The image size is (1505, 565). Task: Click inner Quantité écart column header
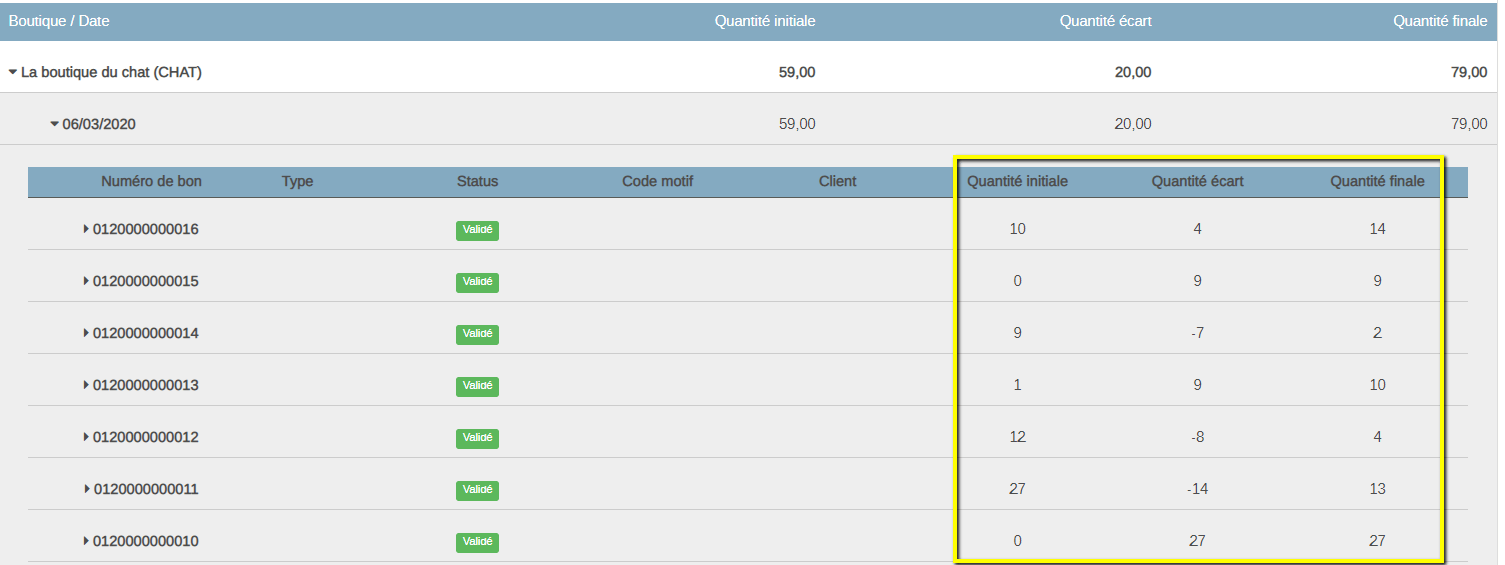[1198, 182]
